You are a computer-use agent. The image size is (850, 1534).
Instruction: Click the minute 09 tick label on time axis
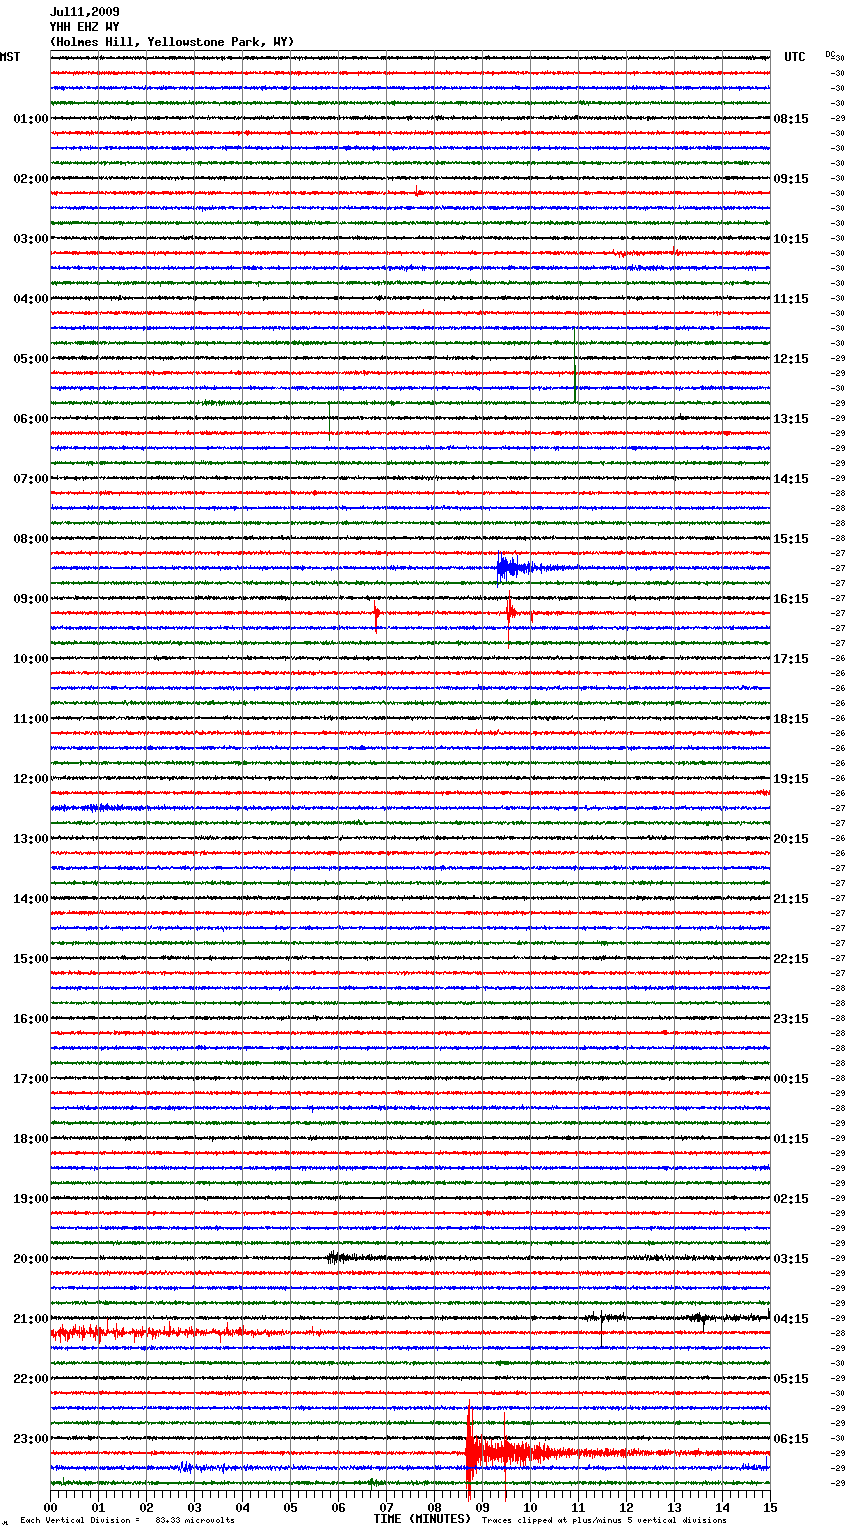point(482,1507)
